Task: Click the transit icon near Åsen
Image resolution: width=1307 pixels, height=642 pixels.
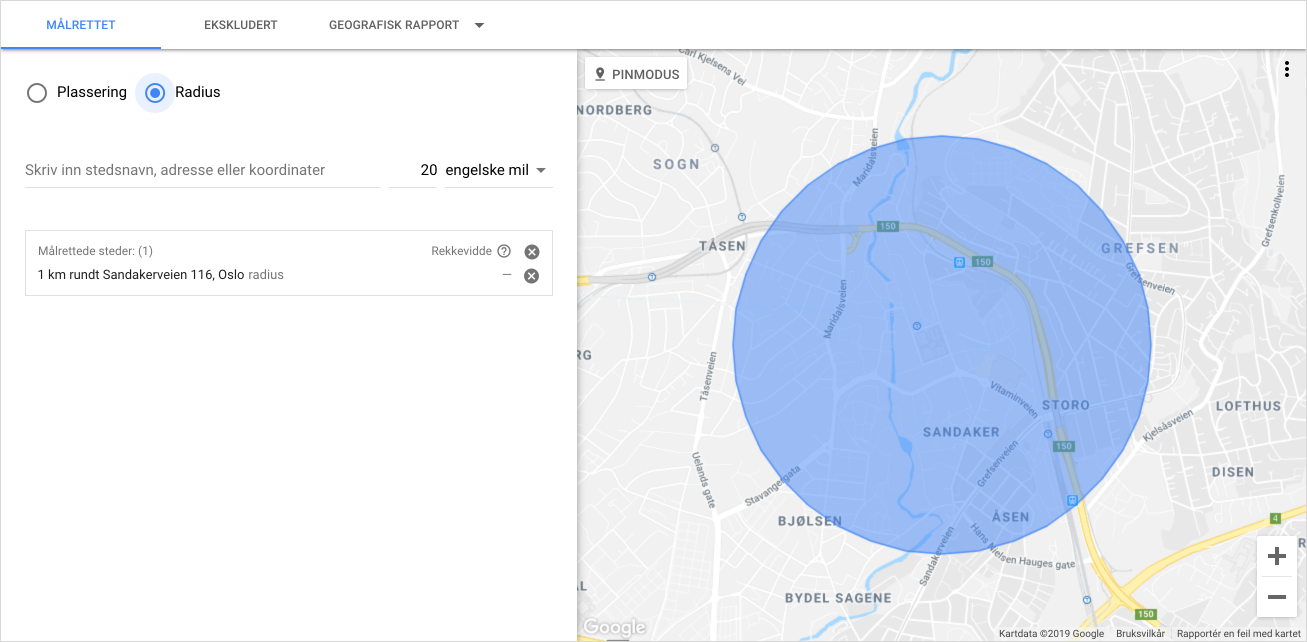Action: (x=1072, y=500)
